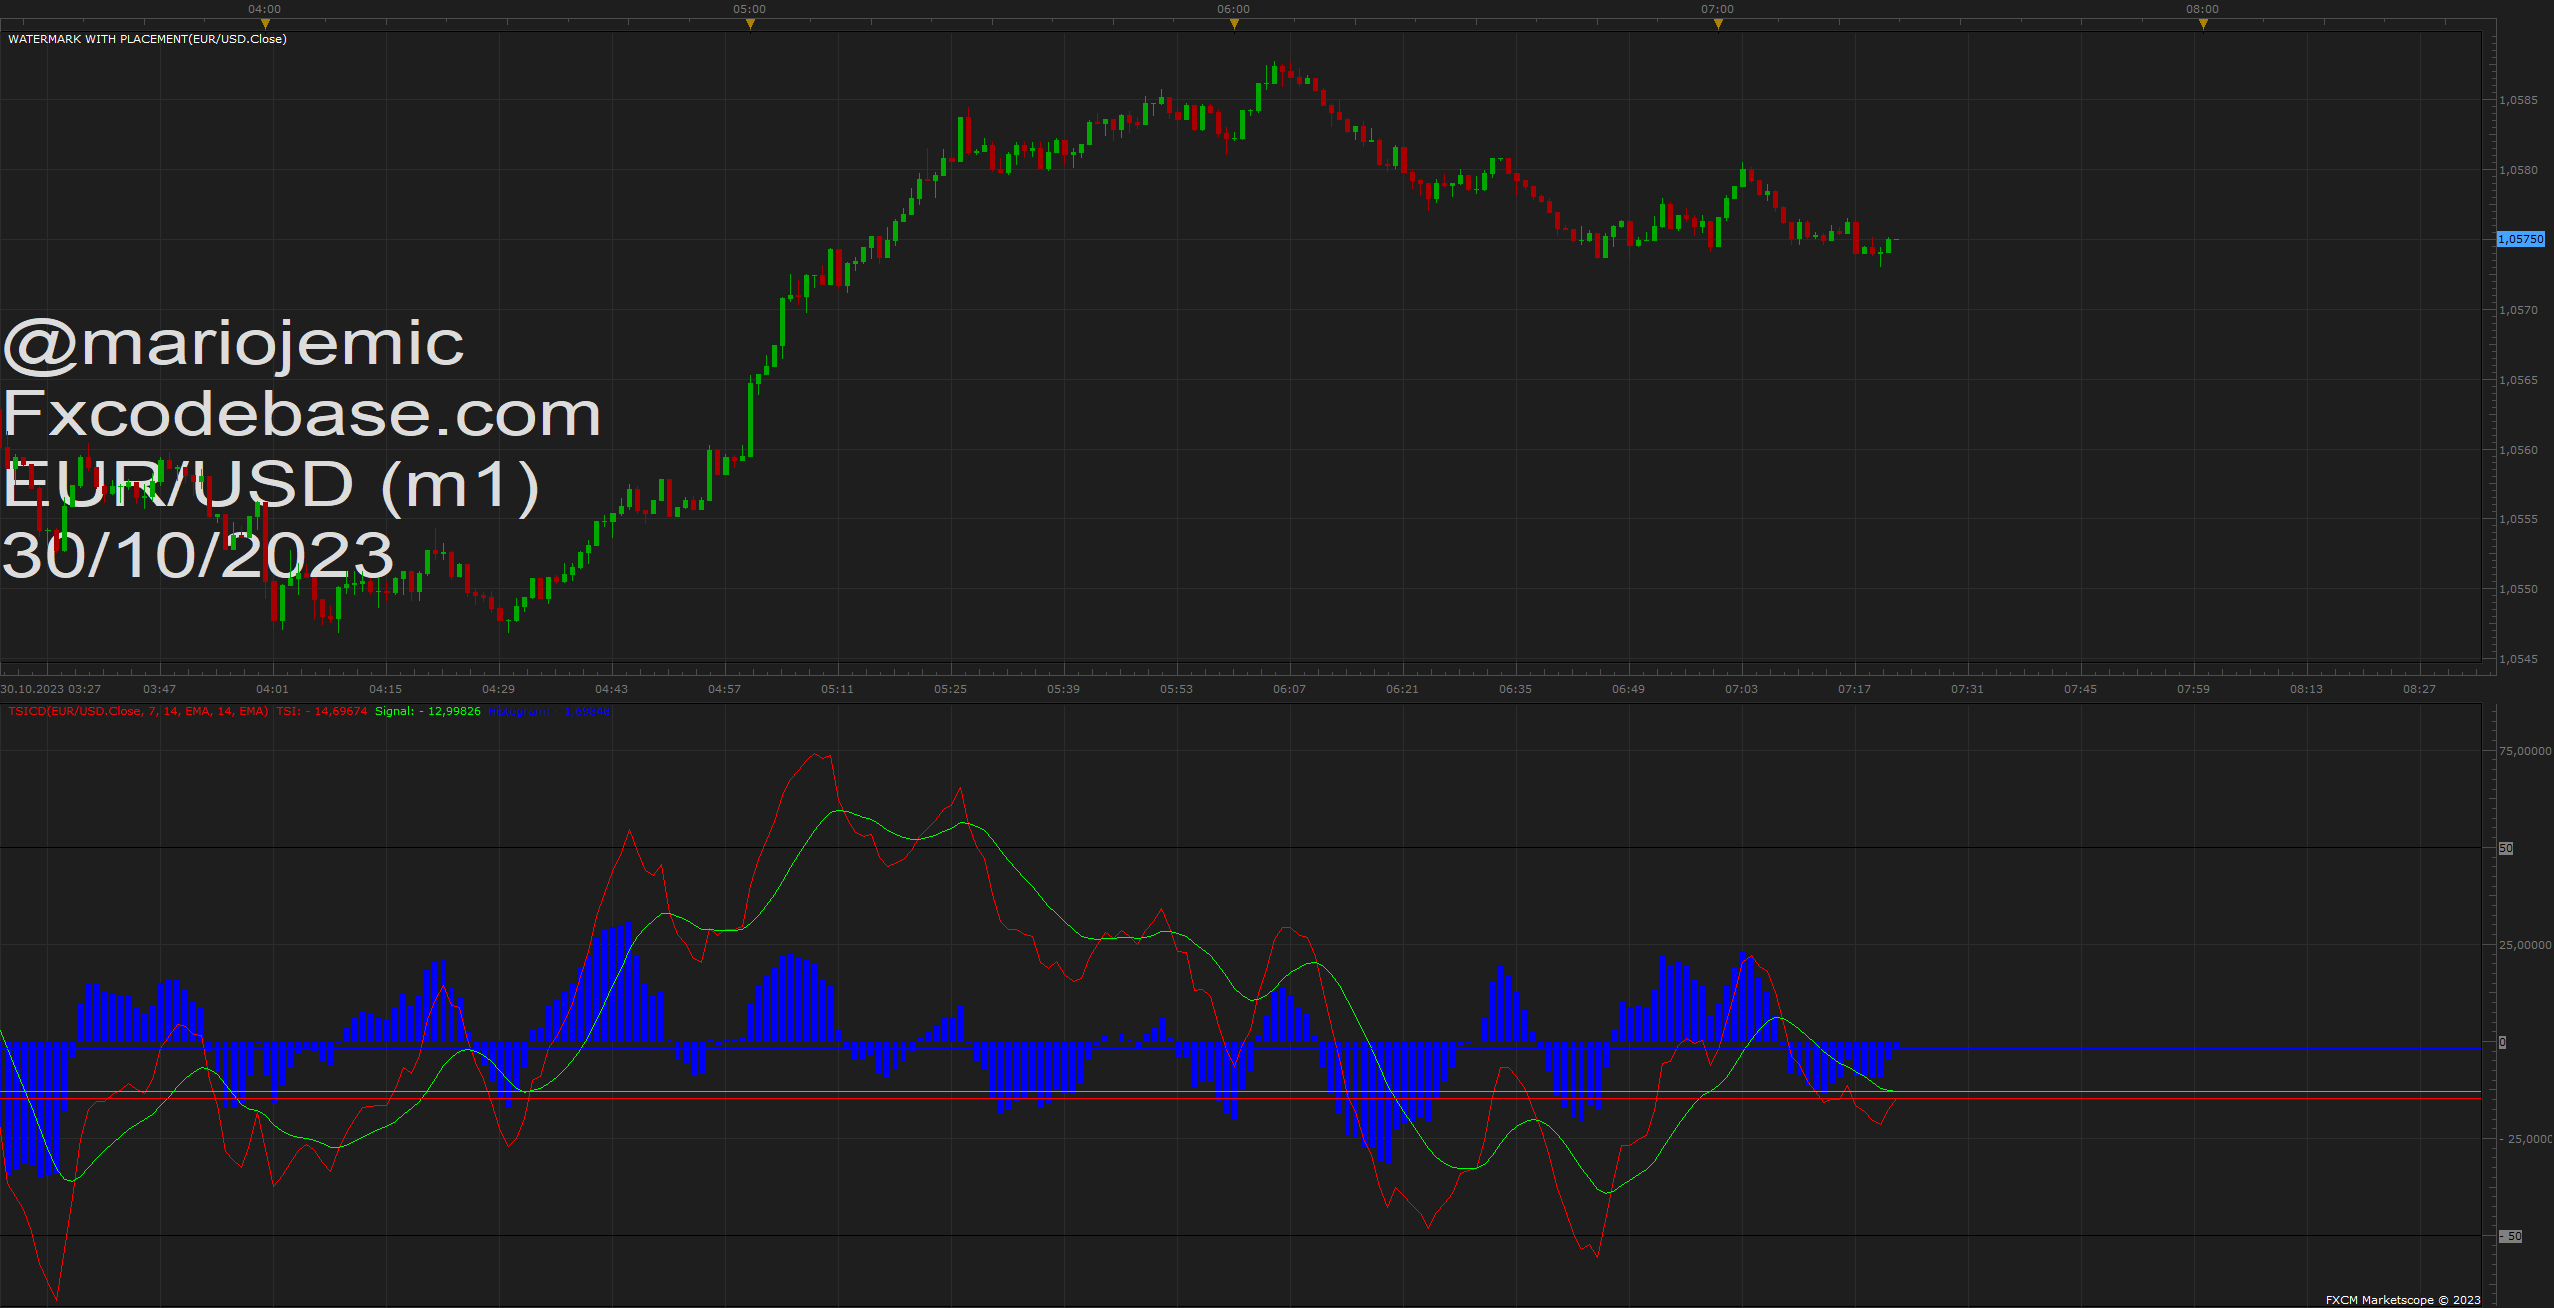Select the WATERMARK WITH PLACEMENT indicator label
The height and width of the screenshot is (1308, 2554).
tap(147, 39)
